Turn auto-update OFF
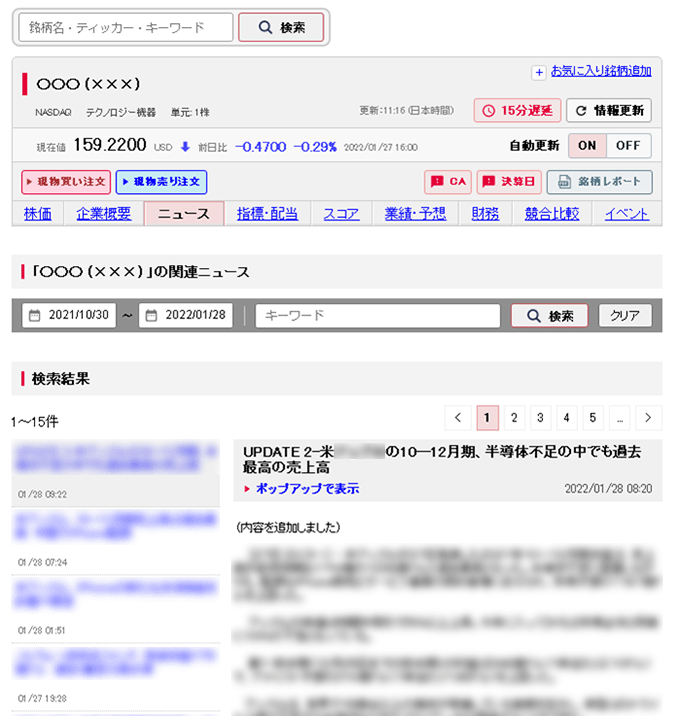 click(628, 145)
